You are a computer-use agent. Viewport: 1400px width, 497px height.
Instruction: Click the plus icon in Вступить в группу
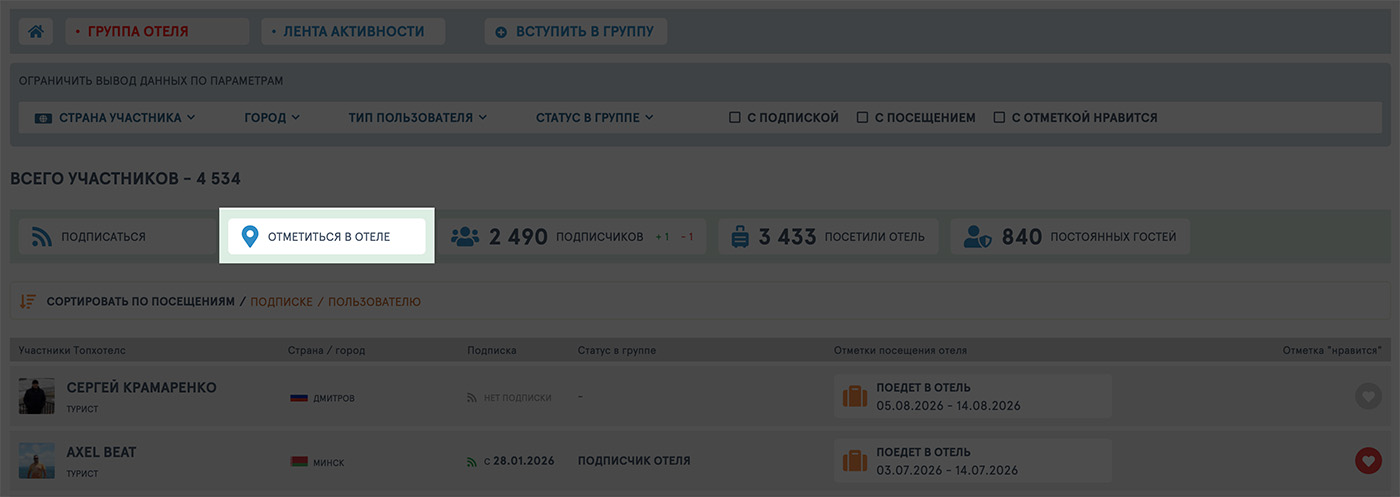click(x=501, y=32)
